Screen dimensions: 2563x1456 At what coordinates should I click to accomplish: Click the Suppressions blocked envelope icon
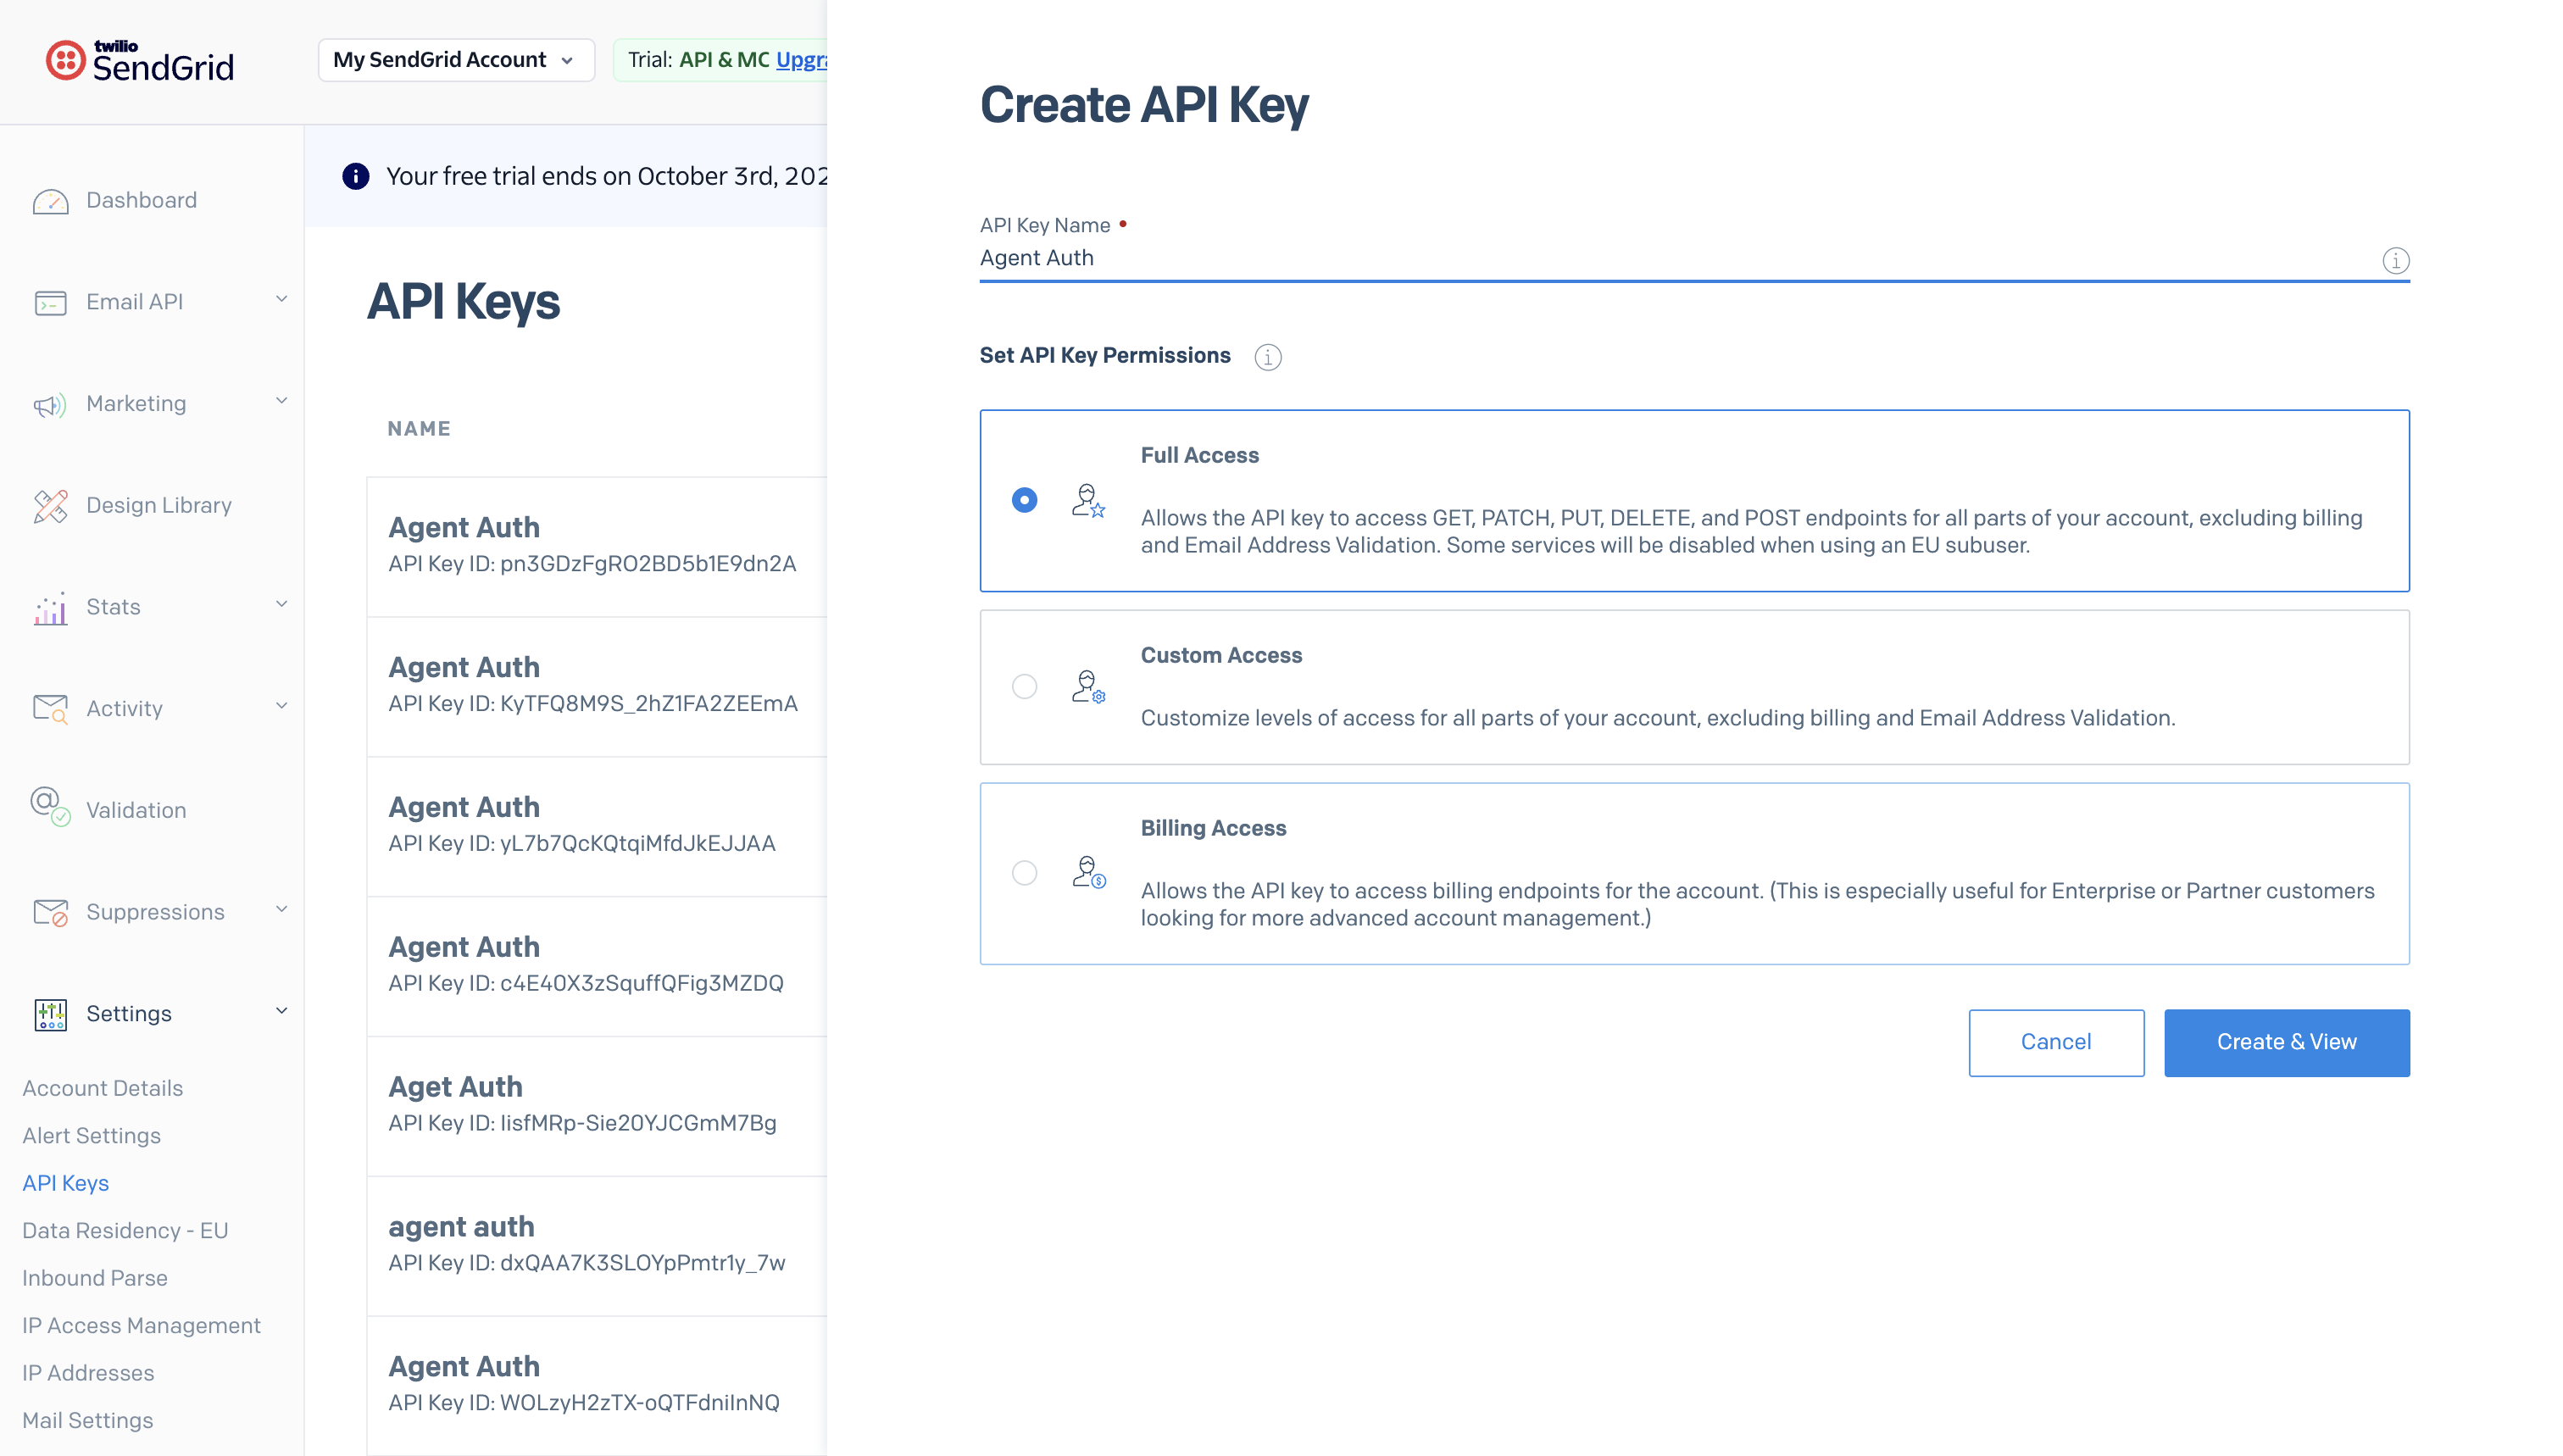(x=50, y=912)
